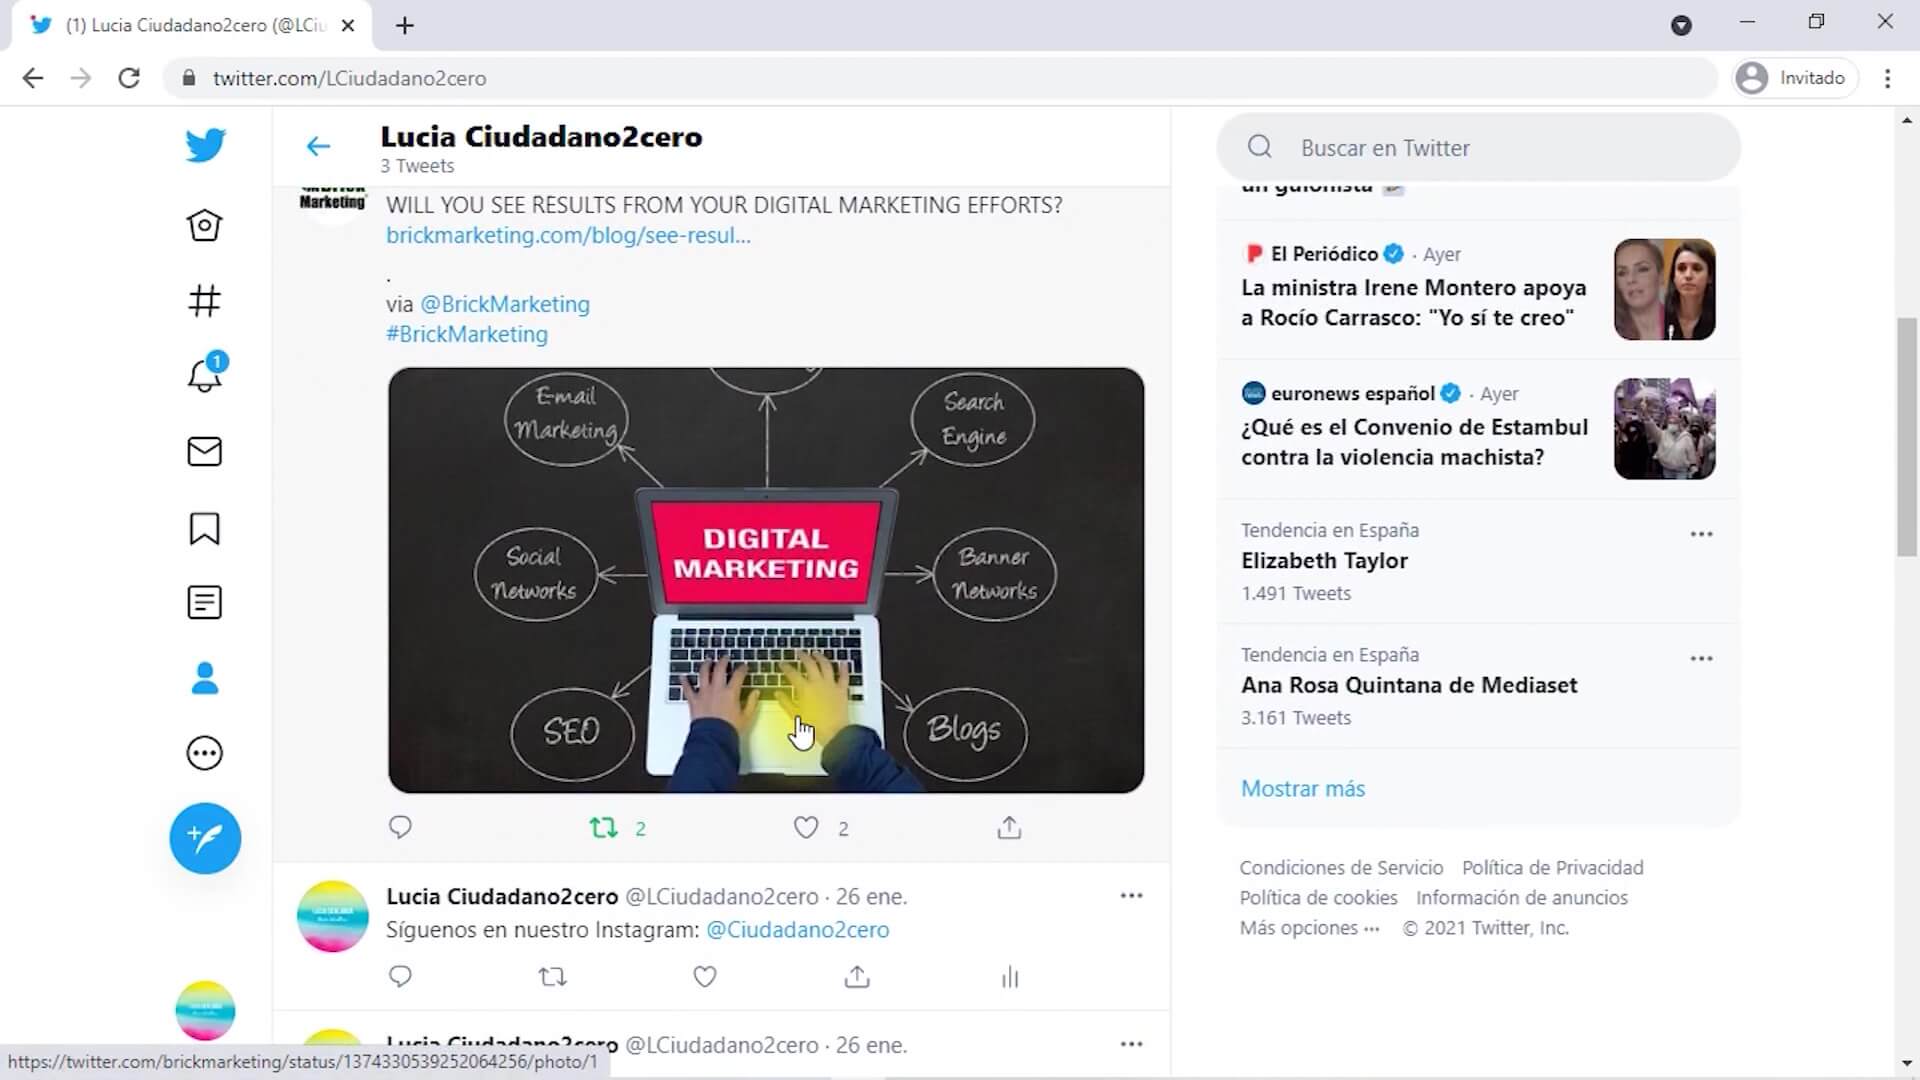Open options for Ana Rosa Quintana trend
Image resolution: width=1920 pixels, height=1080 pixels.
click(x=1701, y=659)
